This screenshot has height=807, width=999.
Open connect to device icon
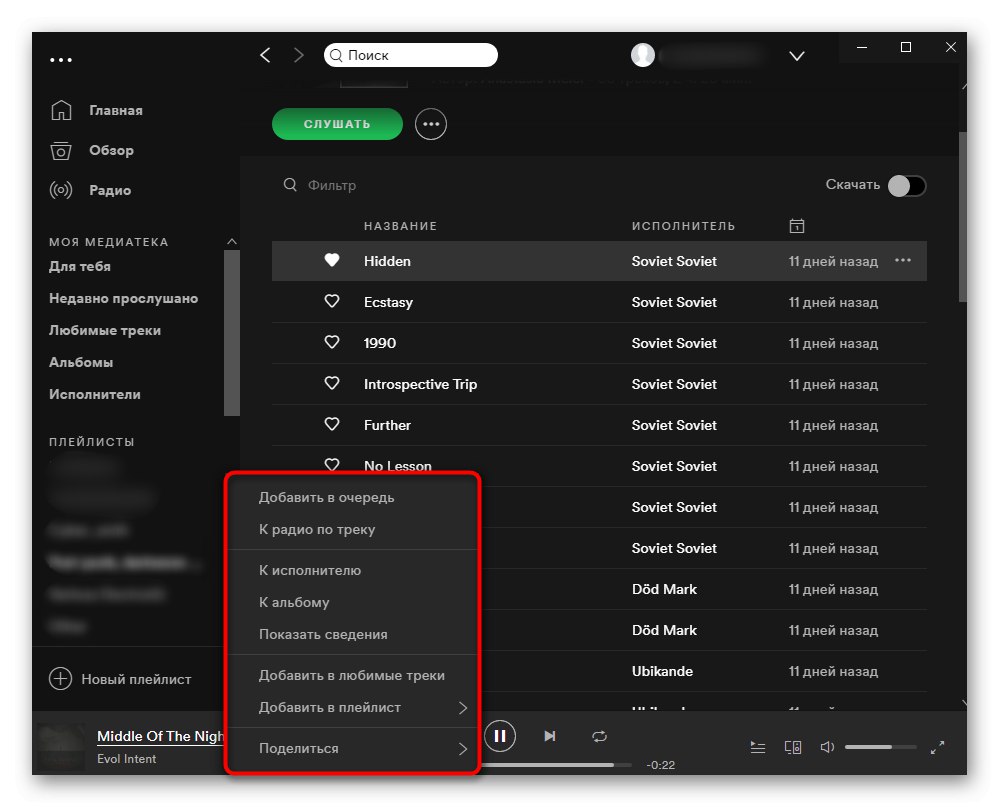tap(793, 747)
